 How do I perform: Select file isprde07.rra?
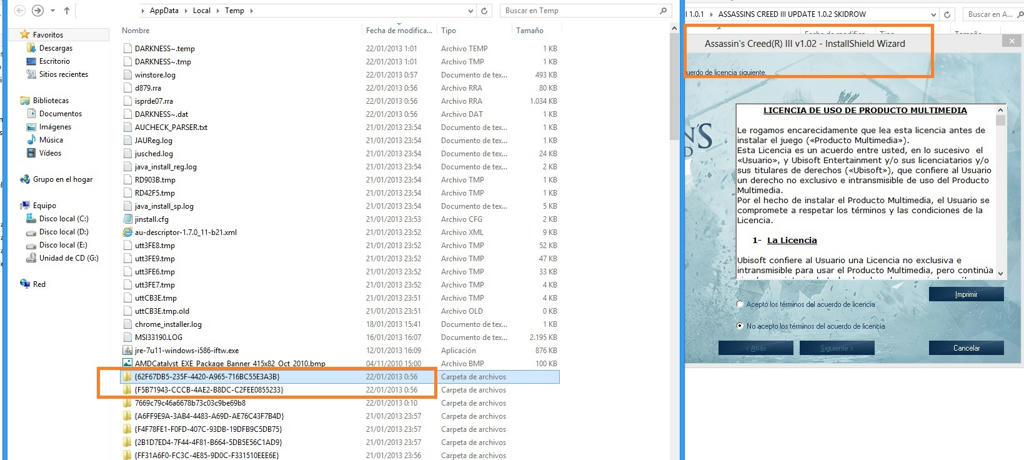pos(152,101)
